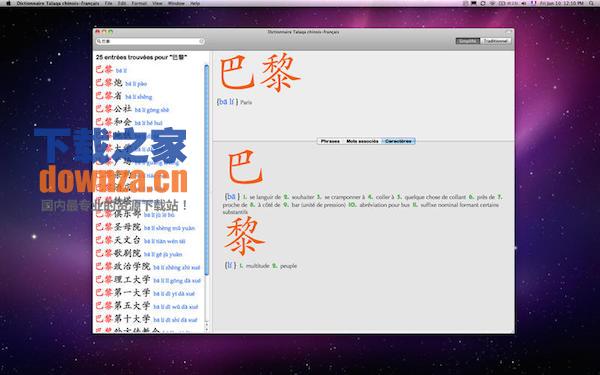Click the scroll-down arrow of results list
This screenshot has height=375, width=600.
pyautogui.click(x=207, y=329)
